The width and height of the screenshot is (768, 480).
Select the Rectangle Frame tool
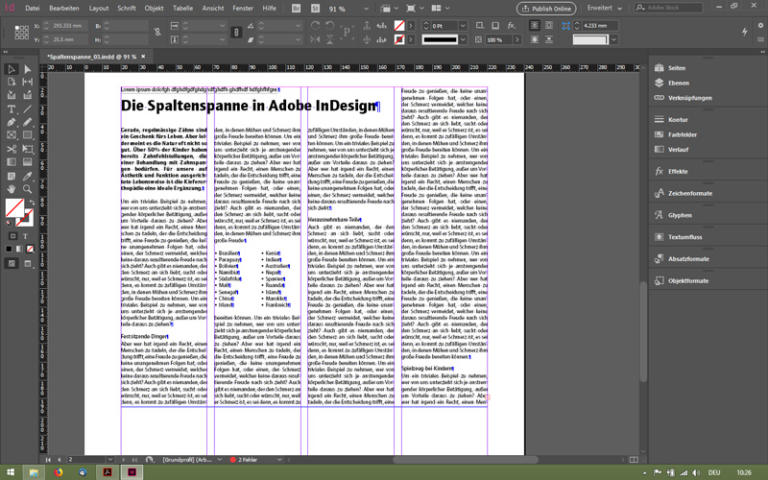coord(11,135)
